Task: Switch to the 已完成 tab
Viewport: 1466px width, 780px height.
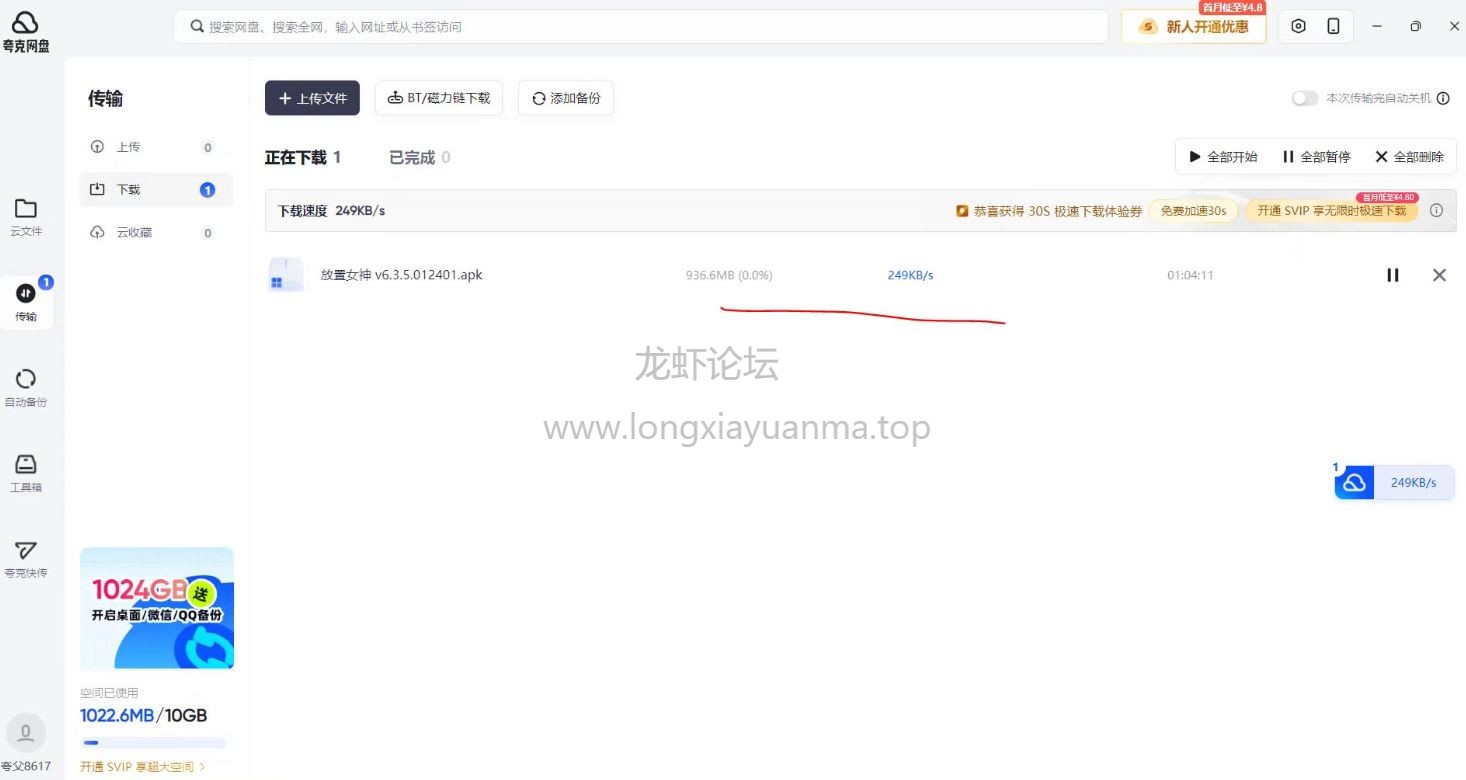Action: point(420,157)
